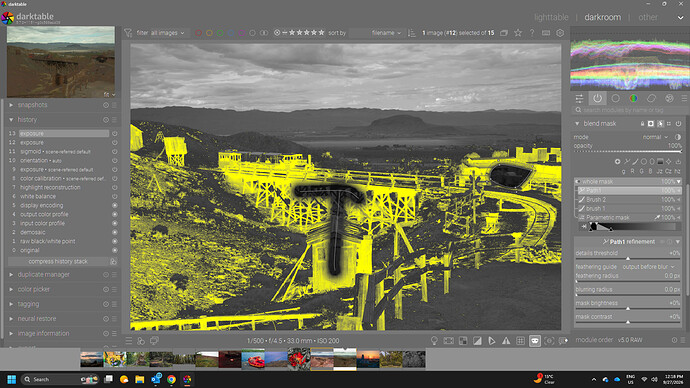The image size is (690, 388).
Task: Add a brush mask shape
Action: pos(635,162)
